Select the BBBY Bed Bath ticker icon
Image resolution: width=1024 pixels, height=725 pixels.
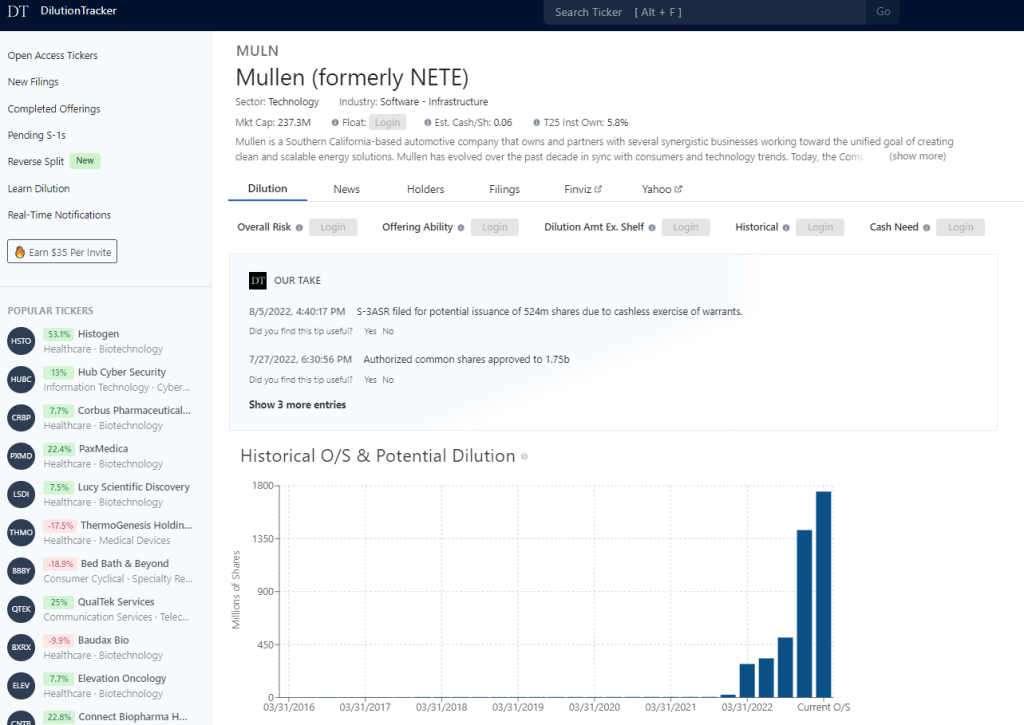tap(20, 570)
